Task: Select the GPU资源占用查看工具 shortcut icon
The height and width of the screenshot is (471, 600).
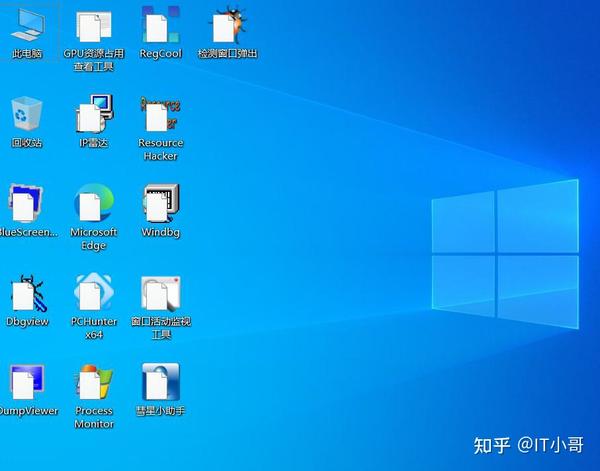Action: point(94,26)
